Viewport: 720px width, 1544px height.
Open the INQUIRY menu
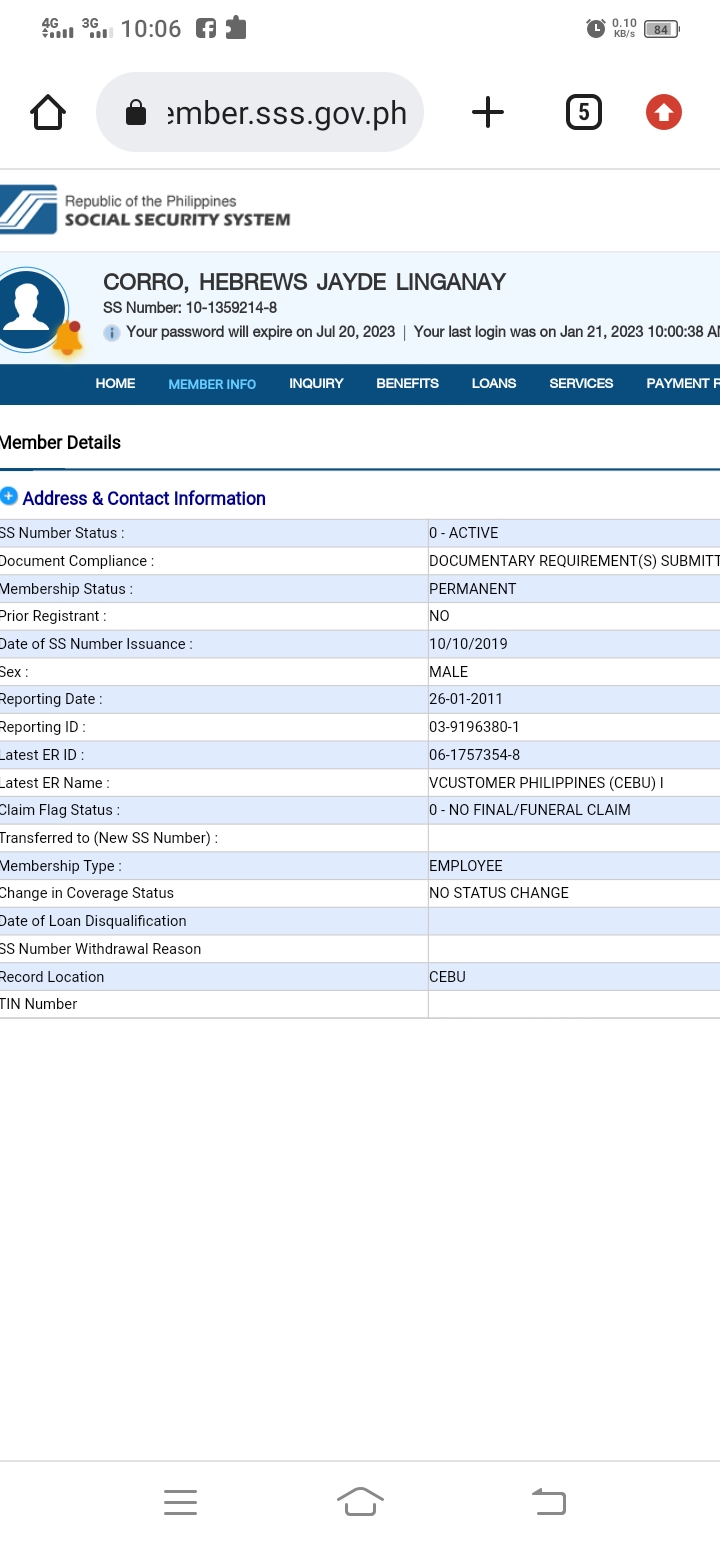[316, 384]
